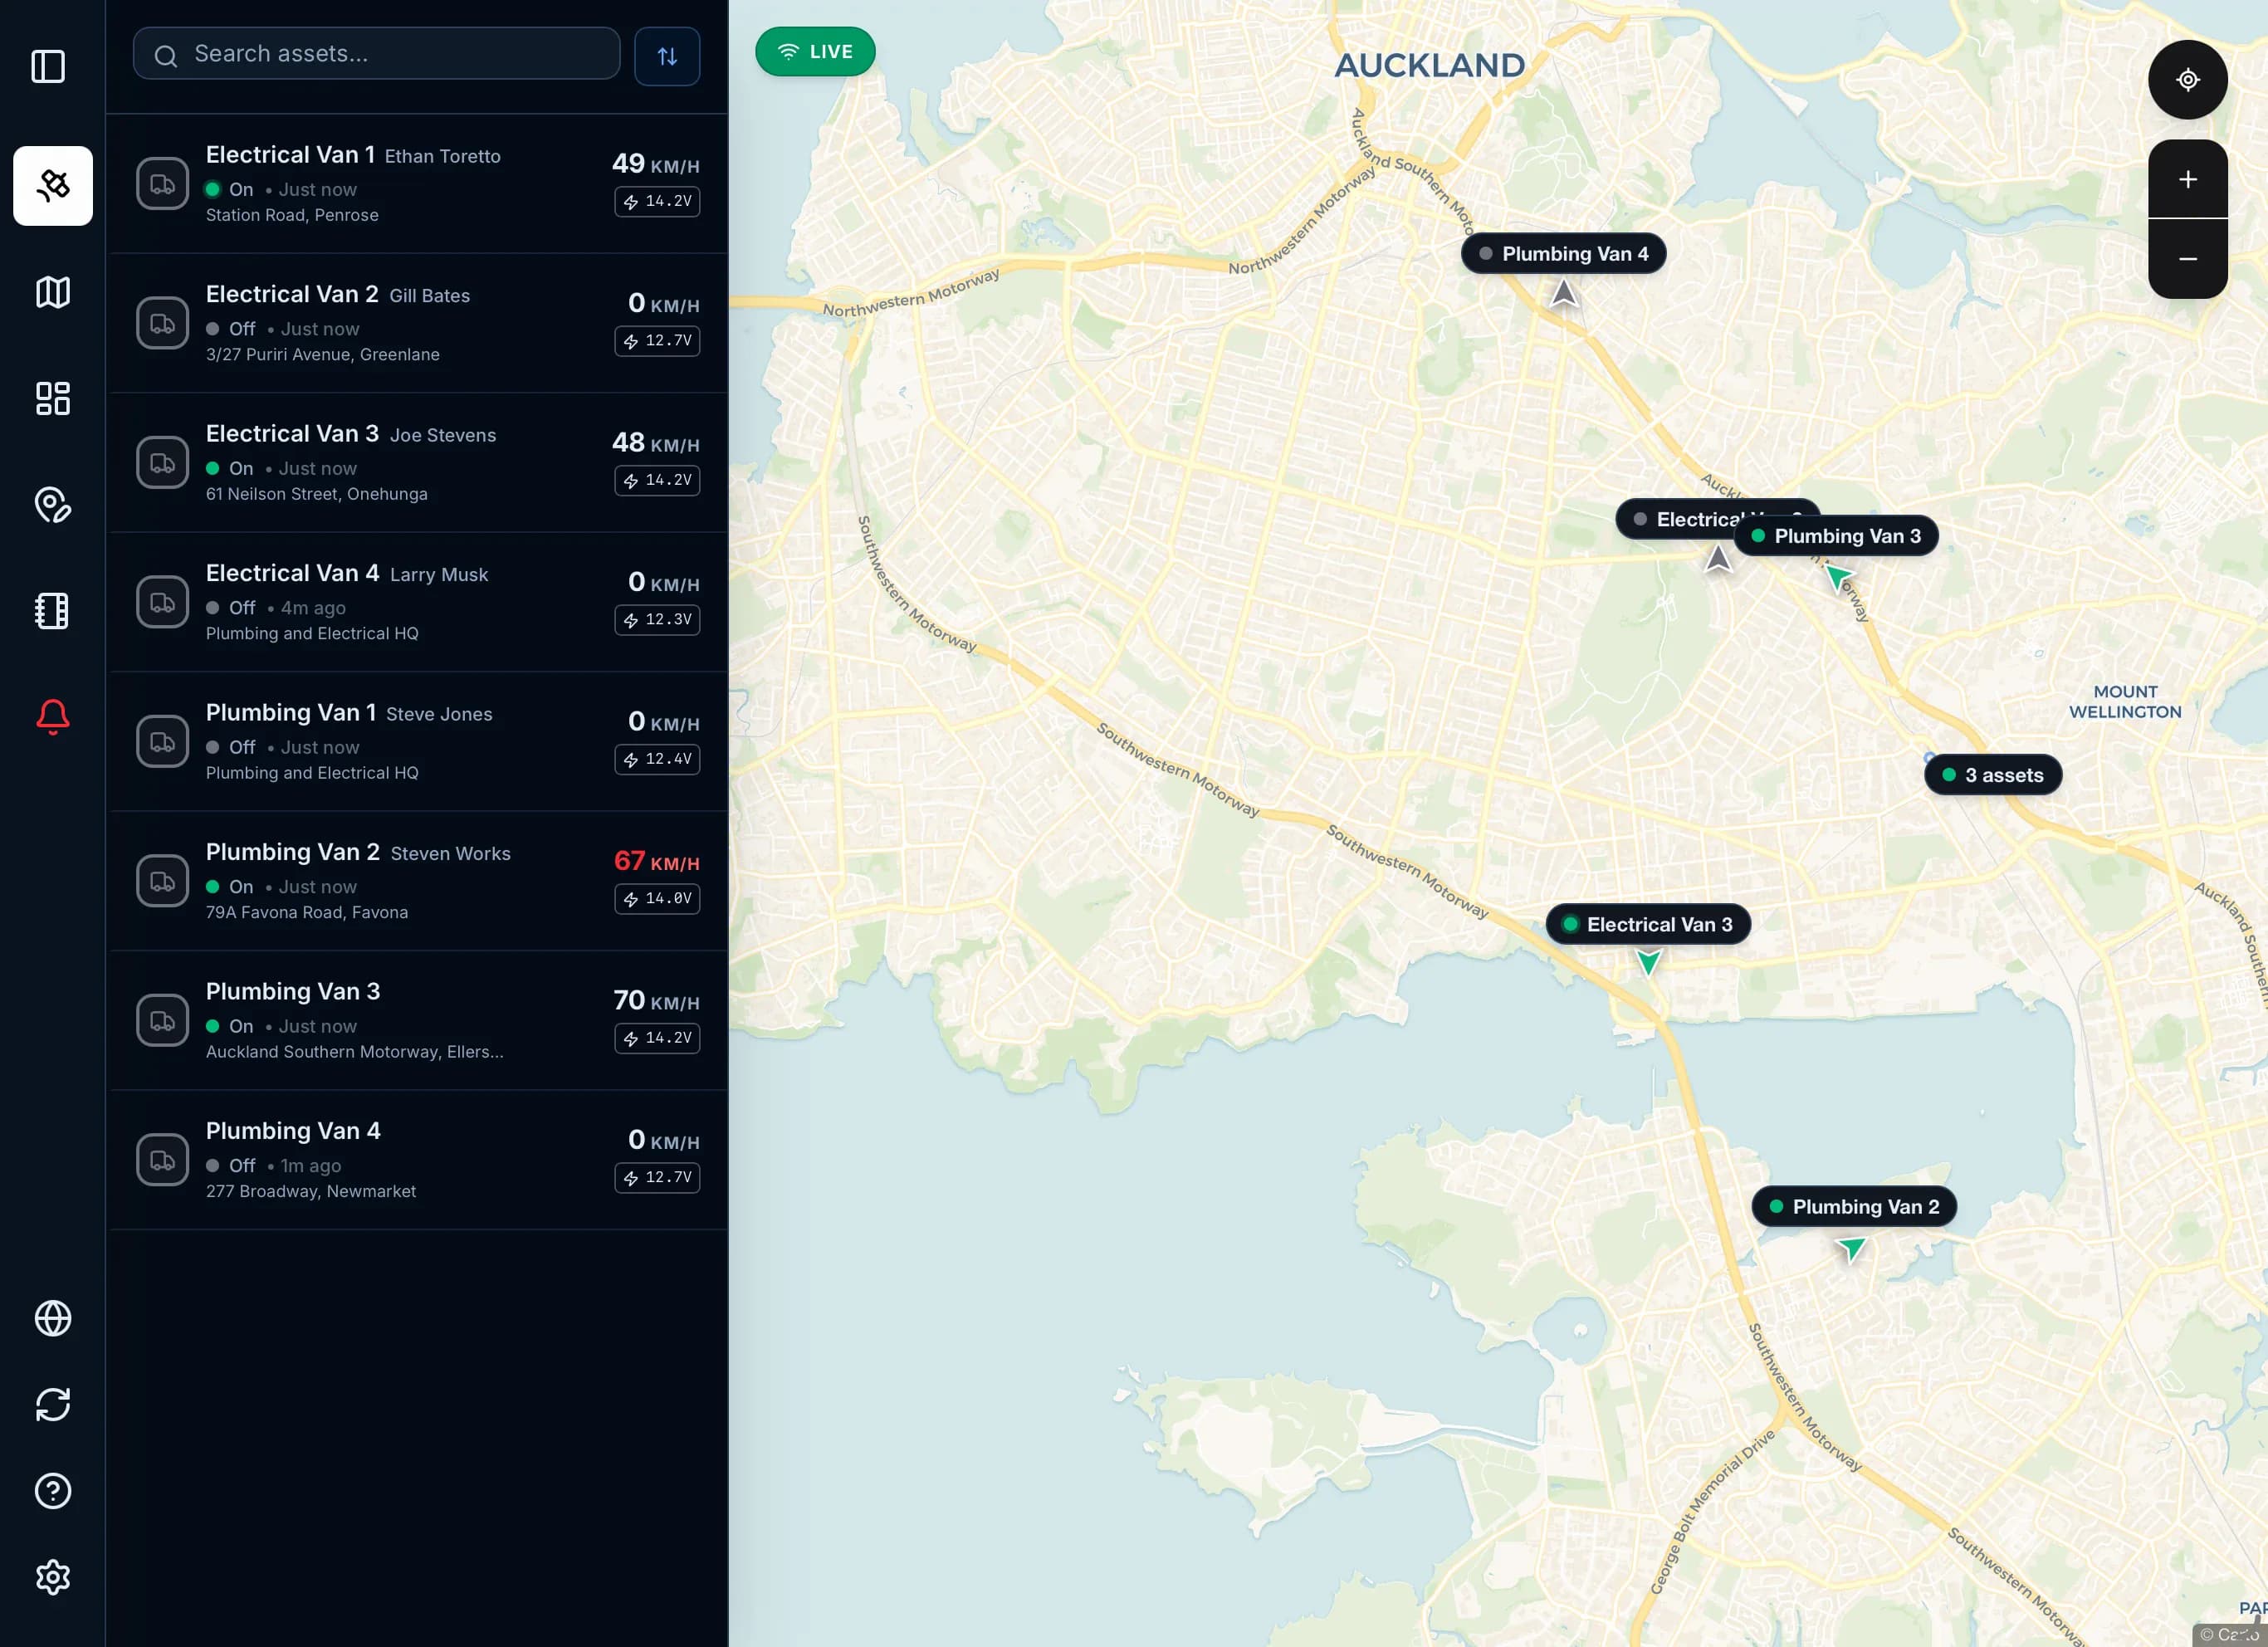Click the van icon of Electrical Van 4
The image size is (2268, 1647).
point(162,602)
